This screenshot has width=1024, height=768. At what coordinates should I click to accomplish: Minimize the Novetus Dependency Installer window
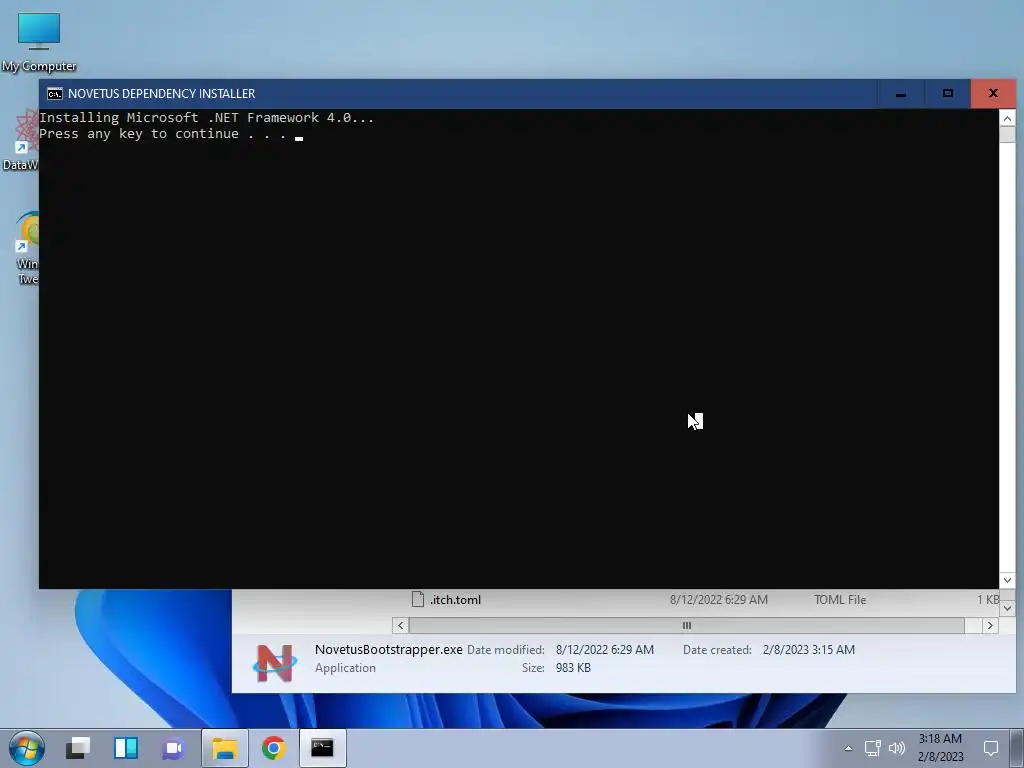[901, 94]
